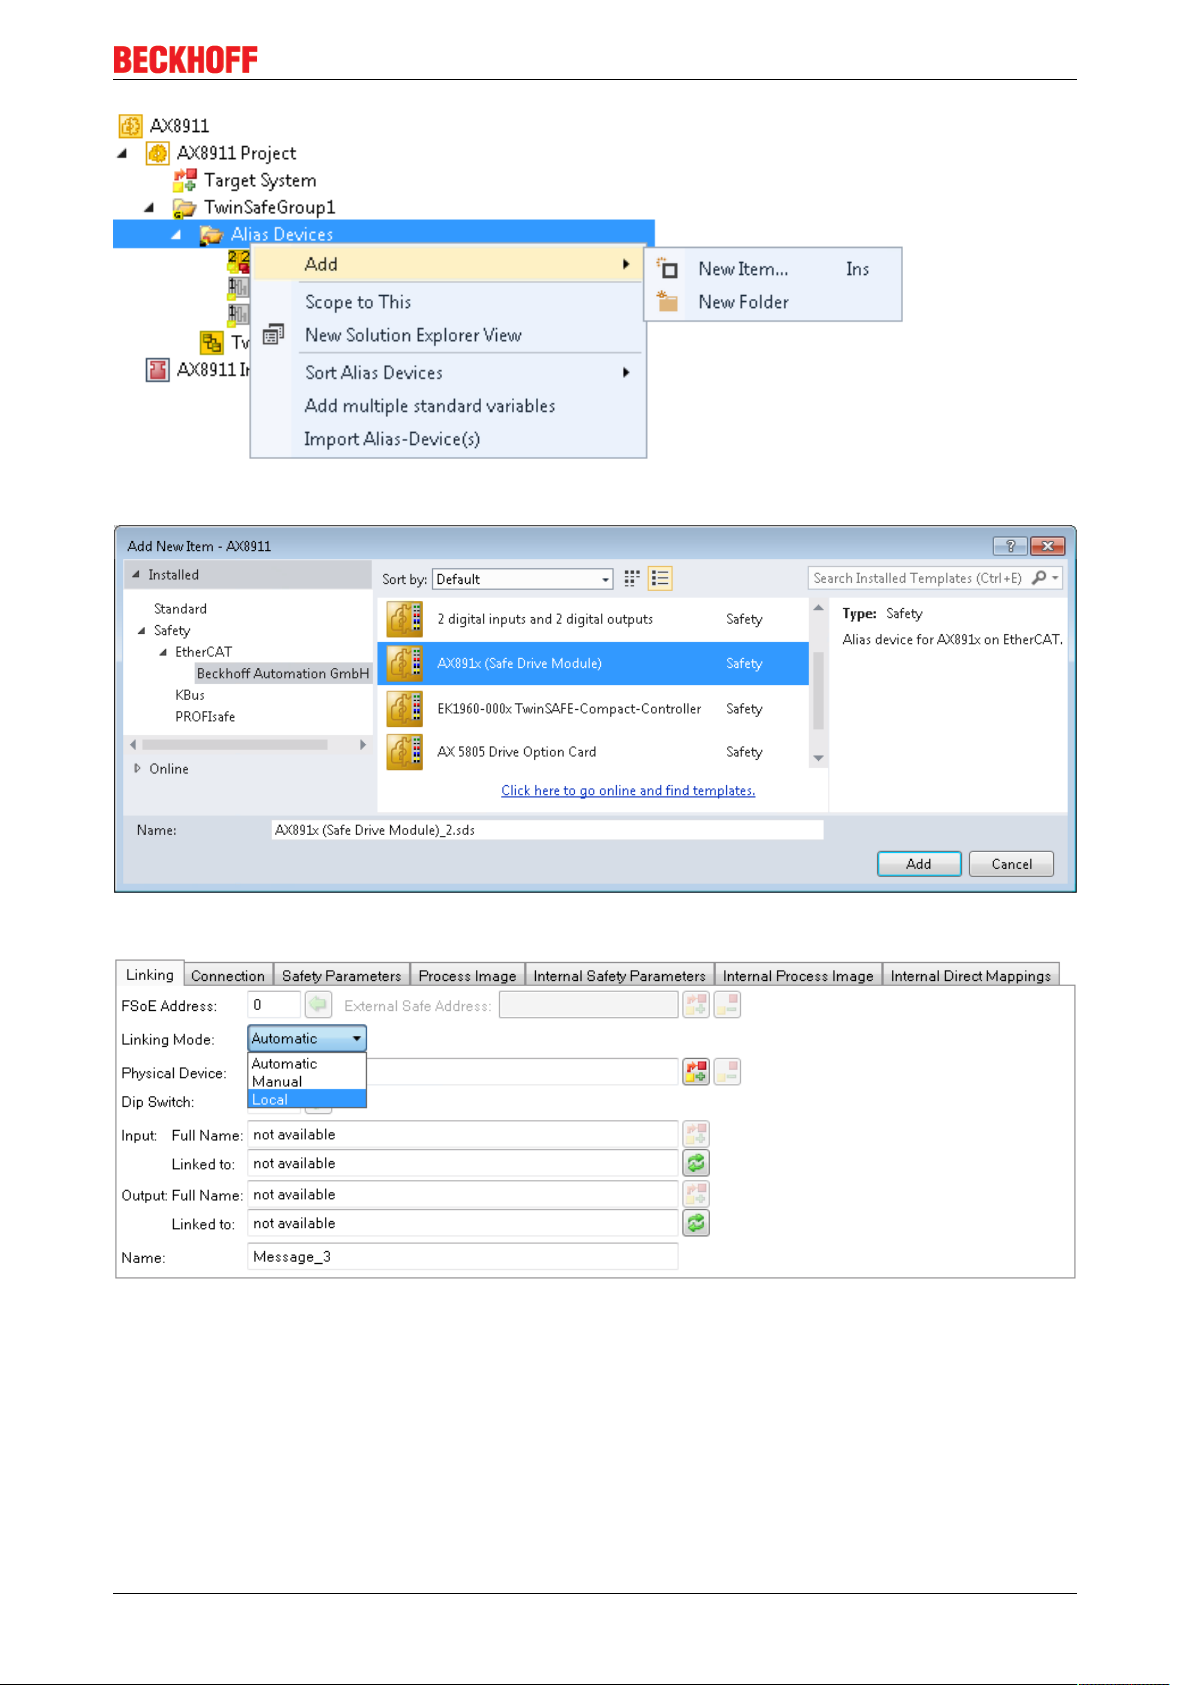Click the AX8911 Project icon

(158, 153)
